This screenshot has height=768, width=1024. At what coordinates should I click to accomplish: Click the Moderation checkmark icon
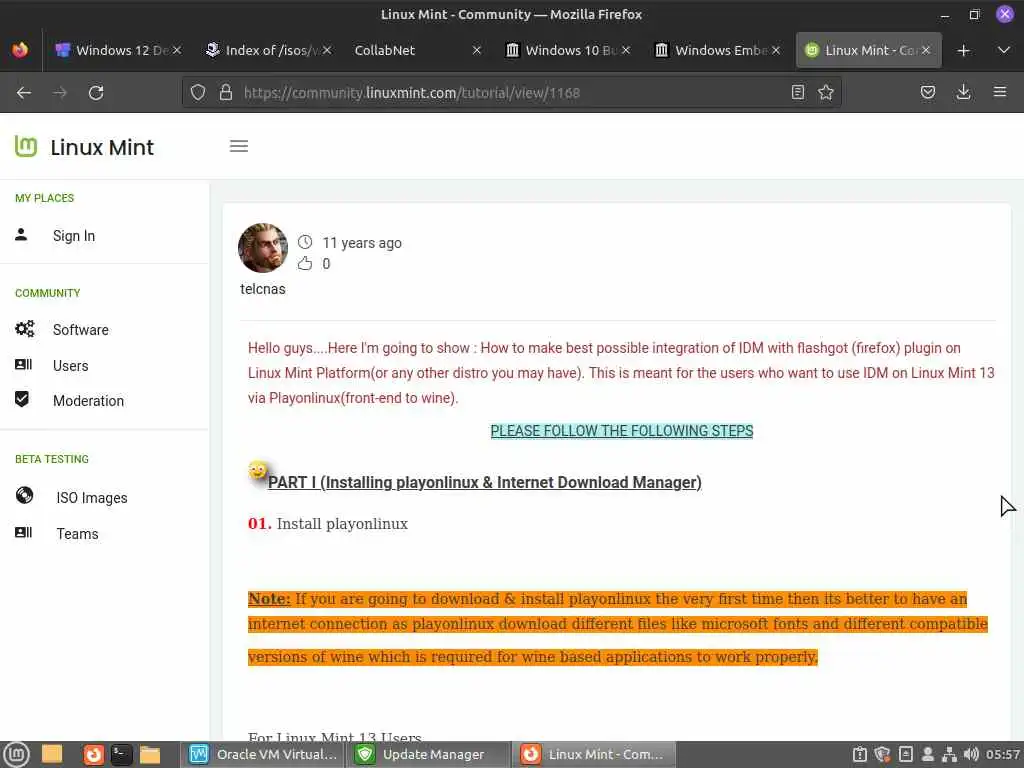(22, 398)
